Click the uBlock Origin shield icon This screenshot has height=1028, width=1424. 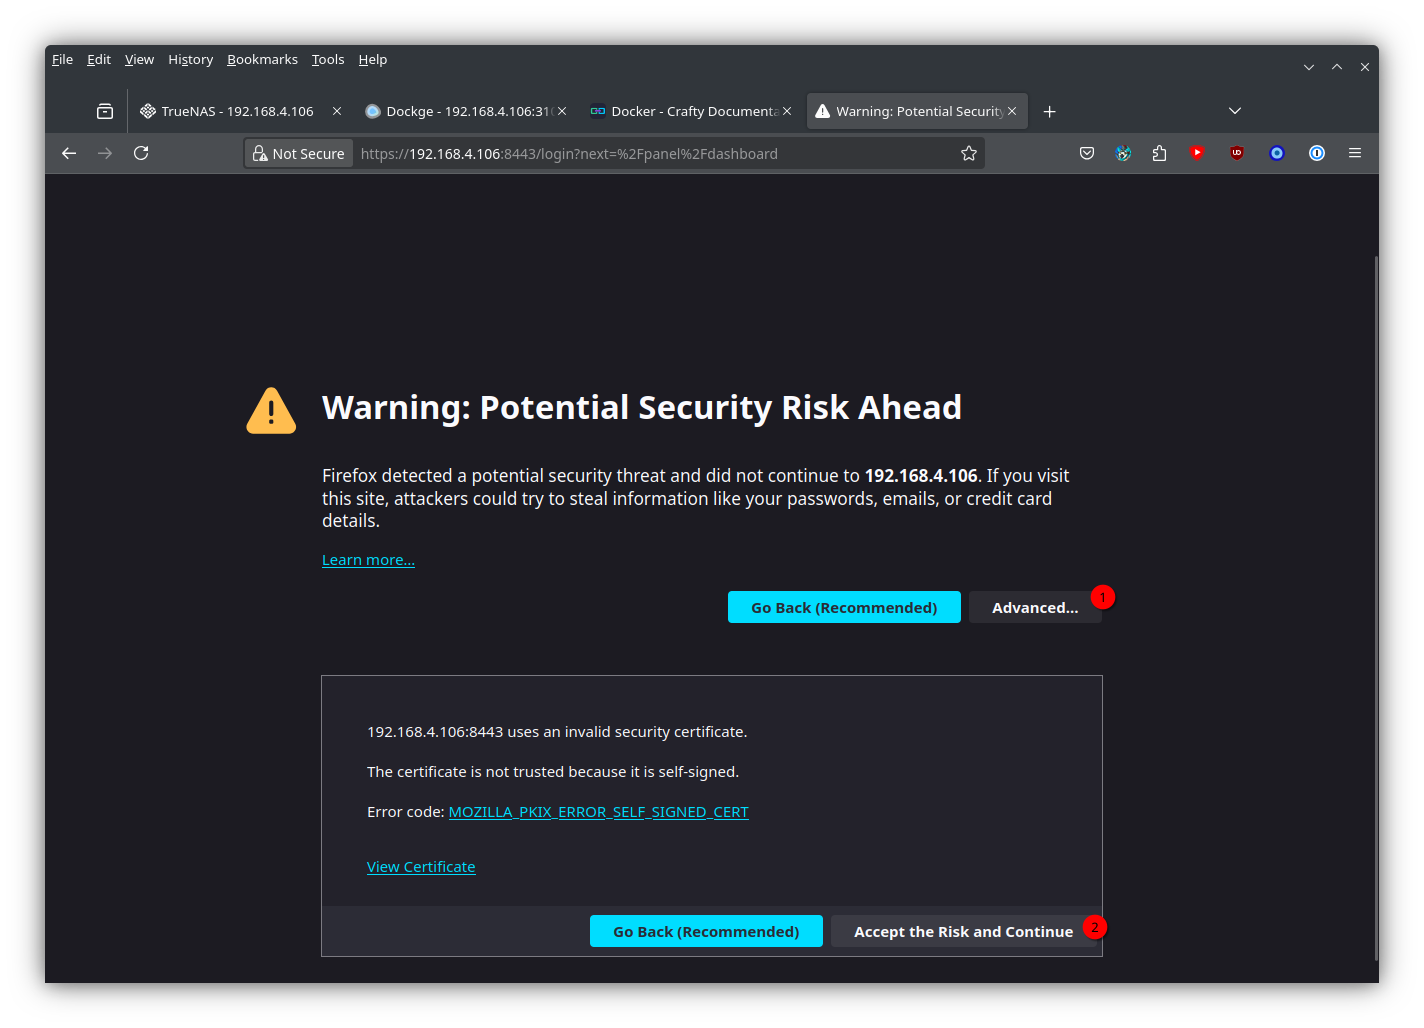click(x=1237, y=153)
